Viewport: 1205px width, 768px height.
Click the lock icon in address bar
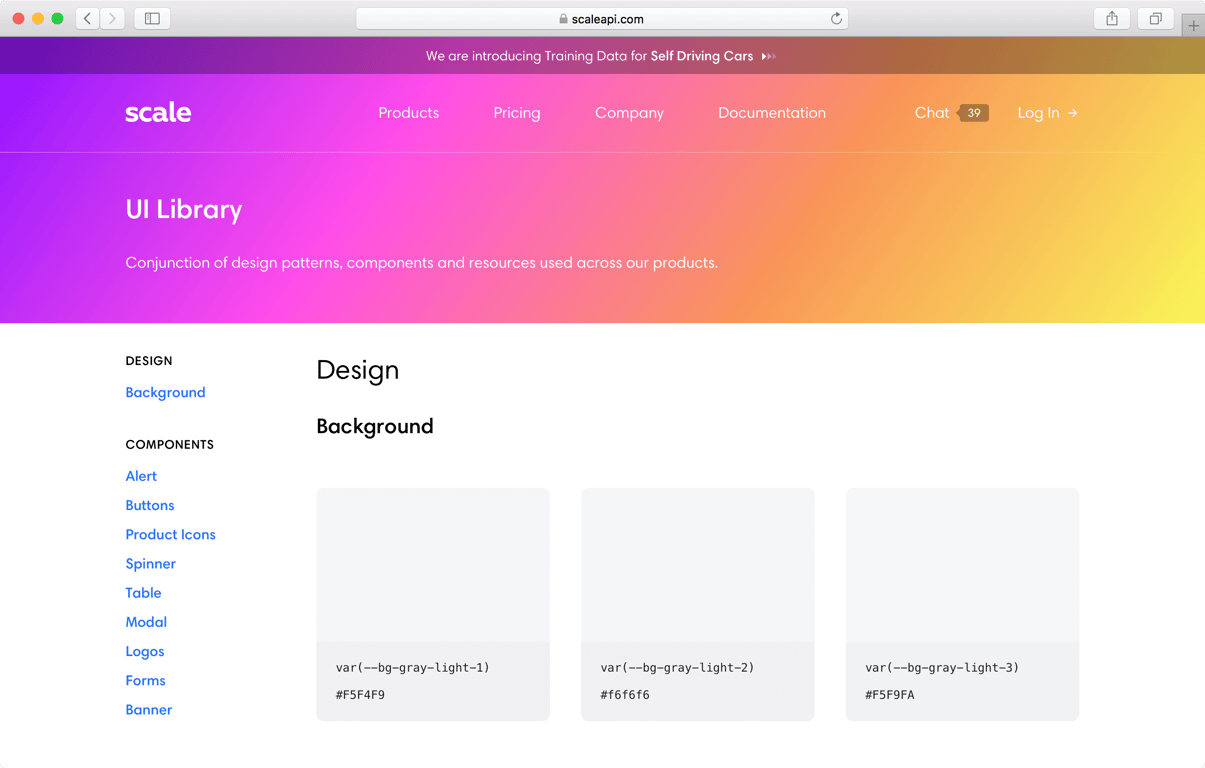click(x=563, y=19)
